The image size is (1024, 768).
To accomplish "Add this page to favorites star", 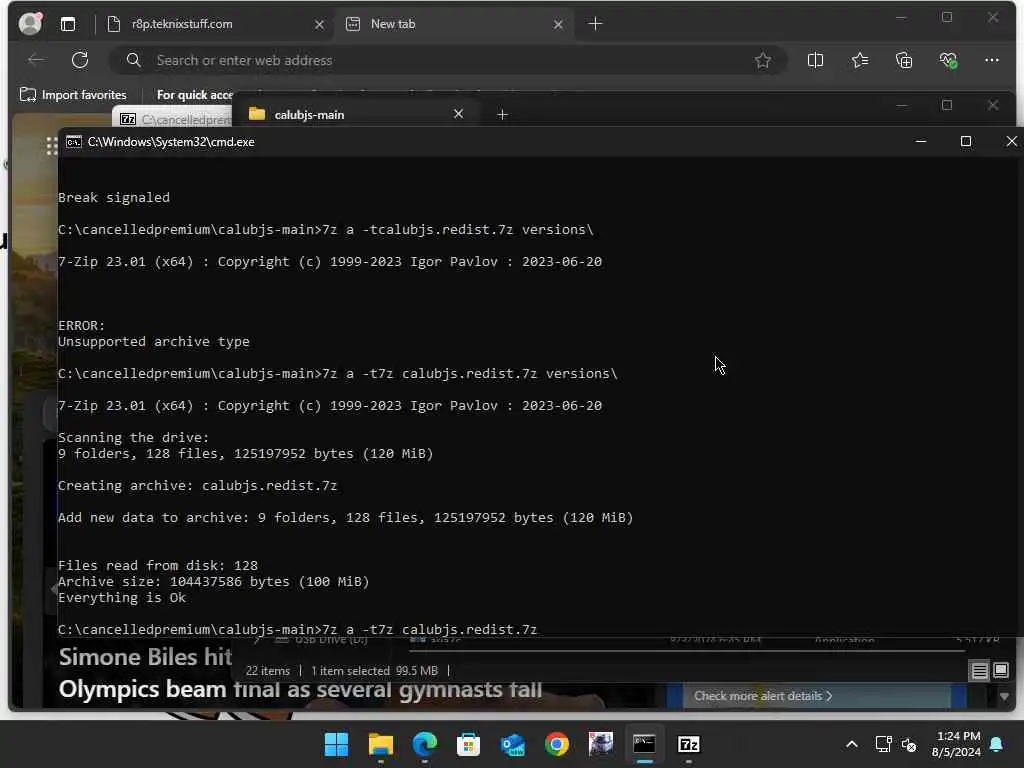I will pyautogui.click(x=762, y=60).
